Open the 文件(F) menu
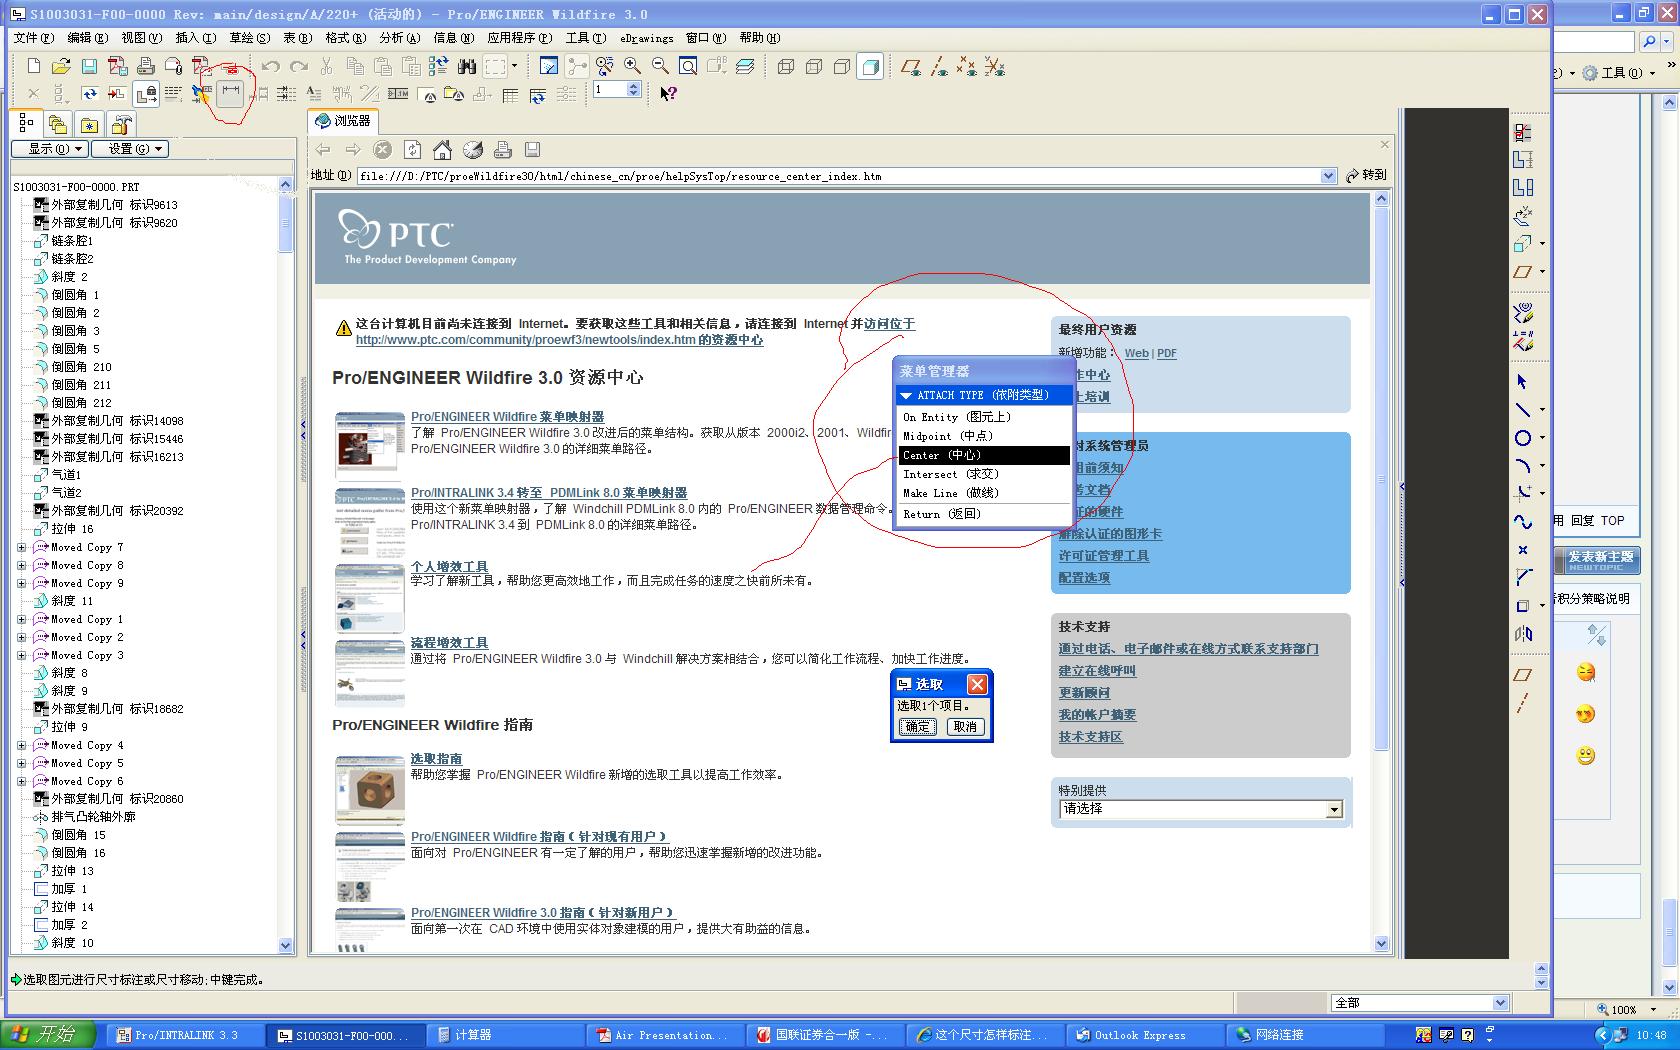This screenshot has height=1050, width=1680. [x=33, y=38]
